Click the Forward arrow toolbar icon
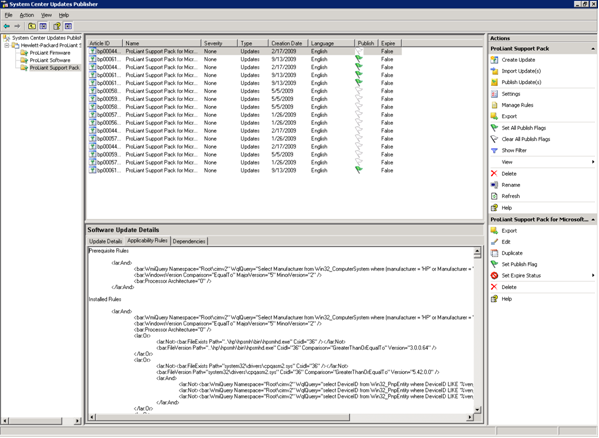 click(17, 26)
